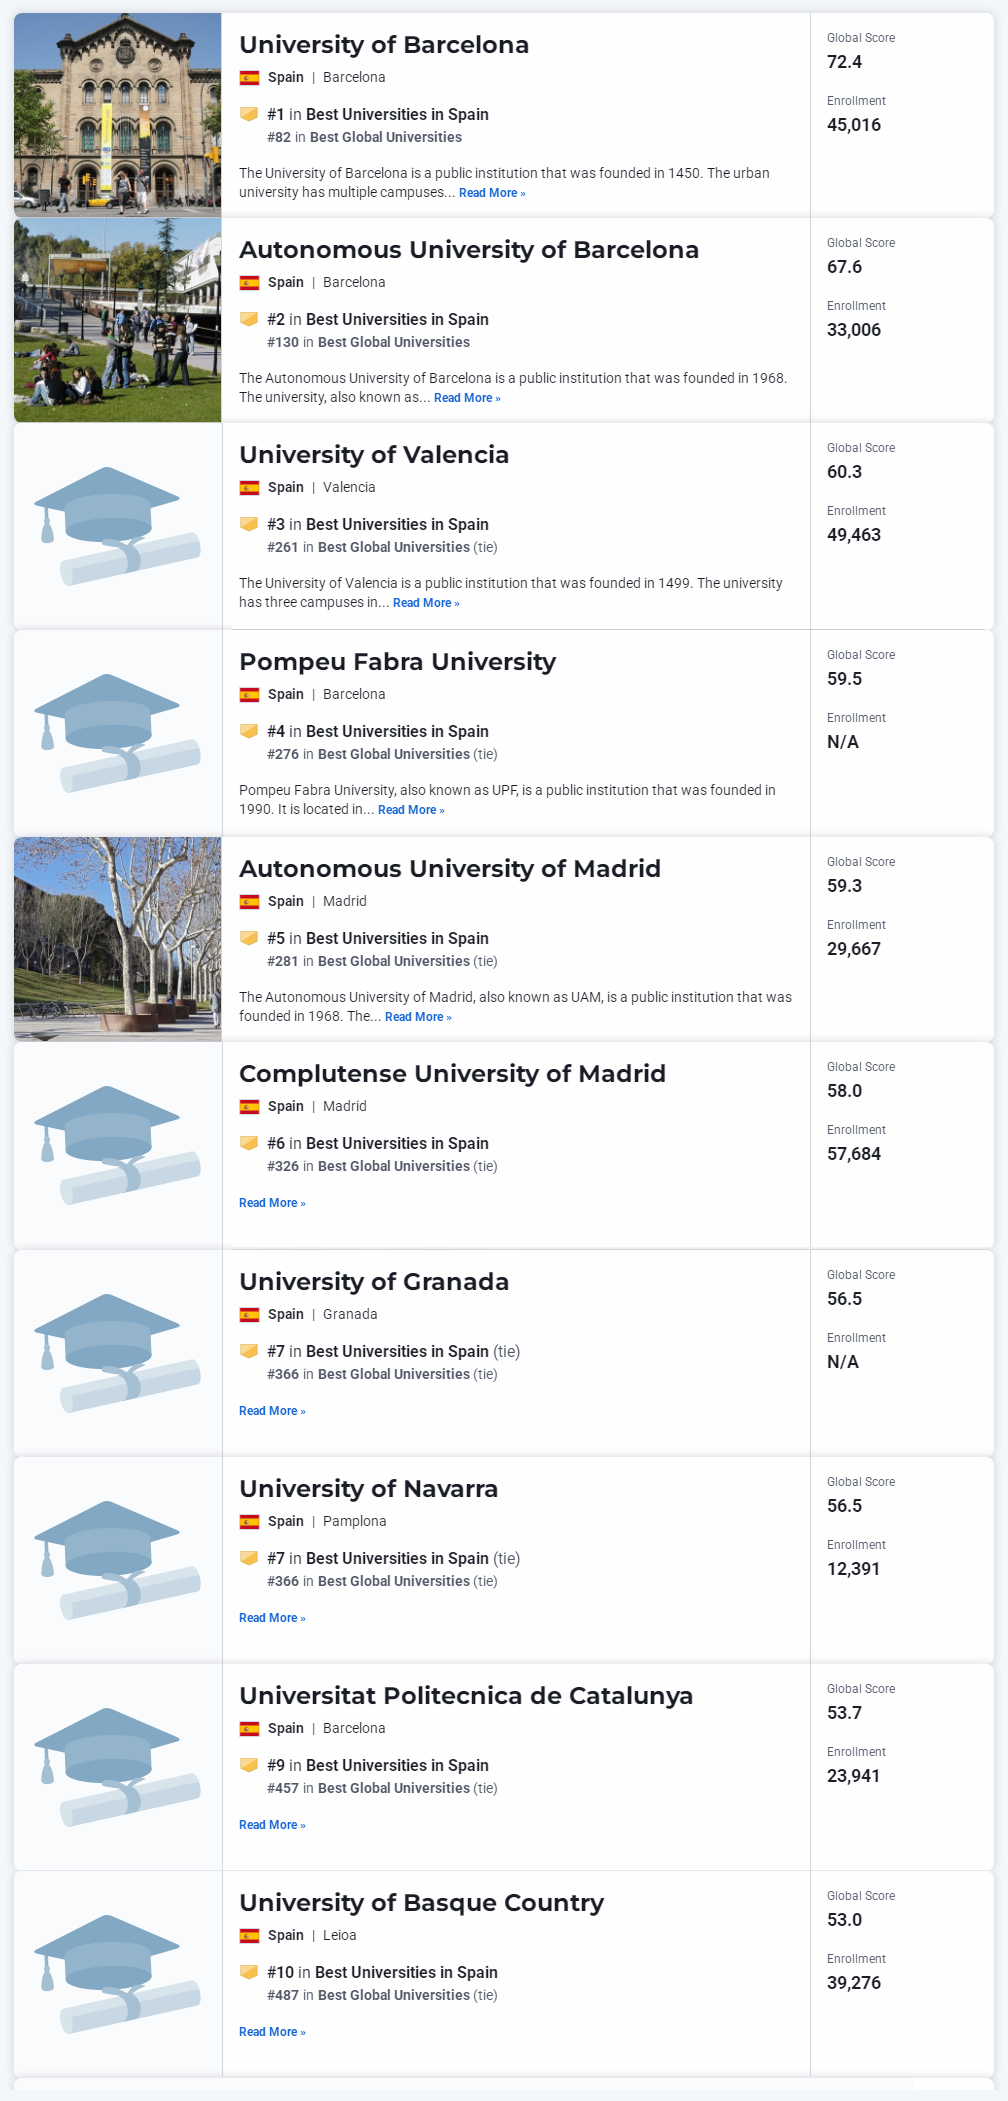Click the graduation cap placeholder for Pompeu Fabra University
This screenshot has width=1008, height=2101.
pos(117,733)
